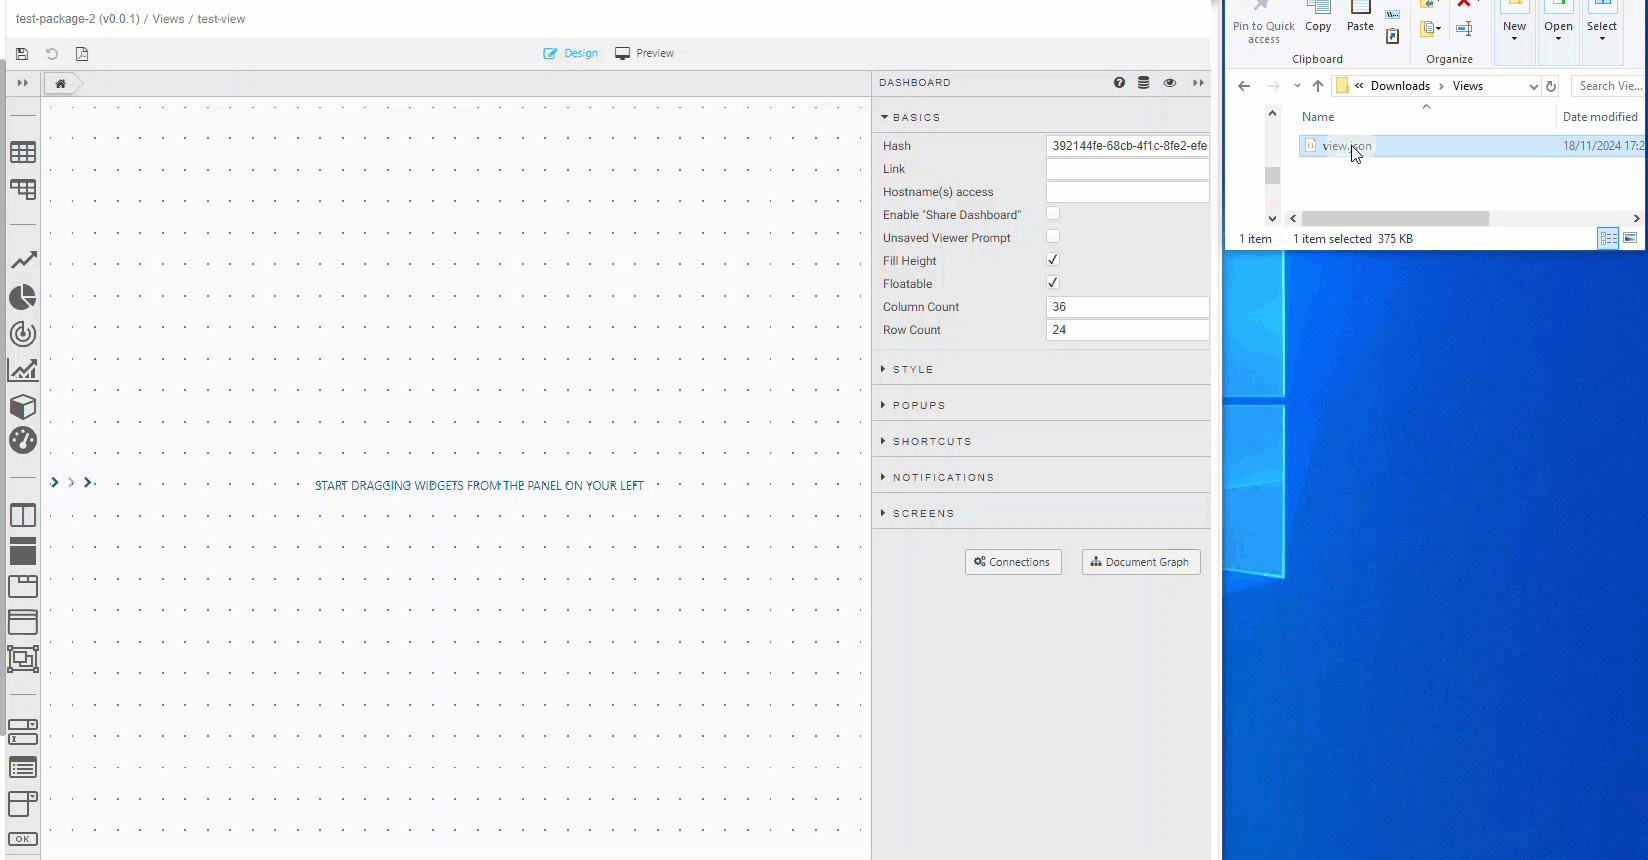Image resolution: width=1648 pixels, height=860 pixels.
Task: Click the help question mark icon
Action: [1119, 83]
